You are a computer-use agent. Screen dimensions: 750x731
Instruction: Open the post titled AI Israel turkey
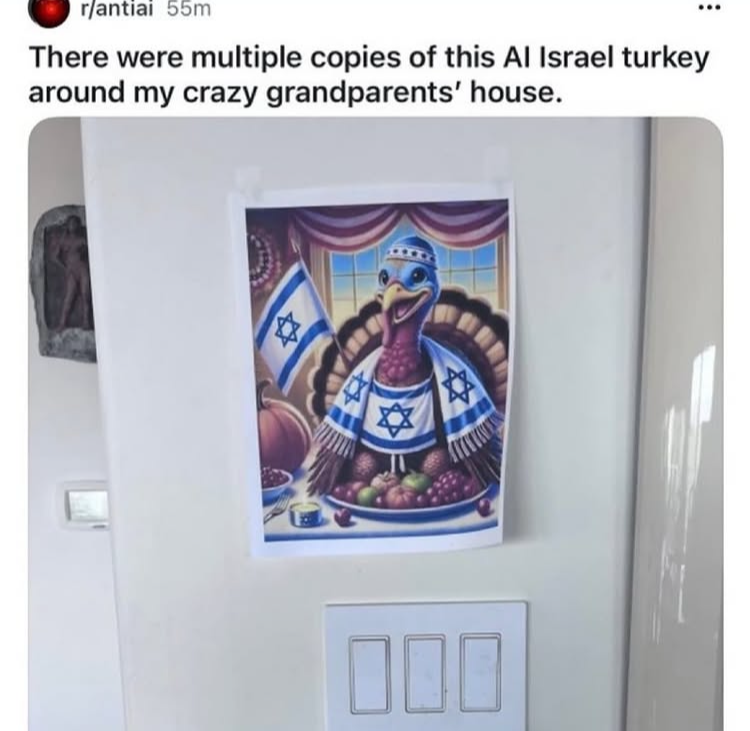pyautogui.click(x=368, y=75)
